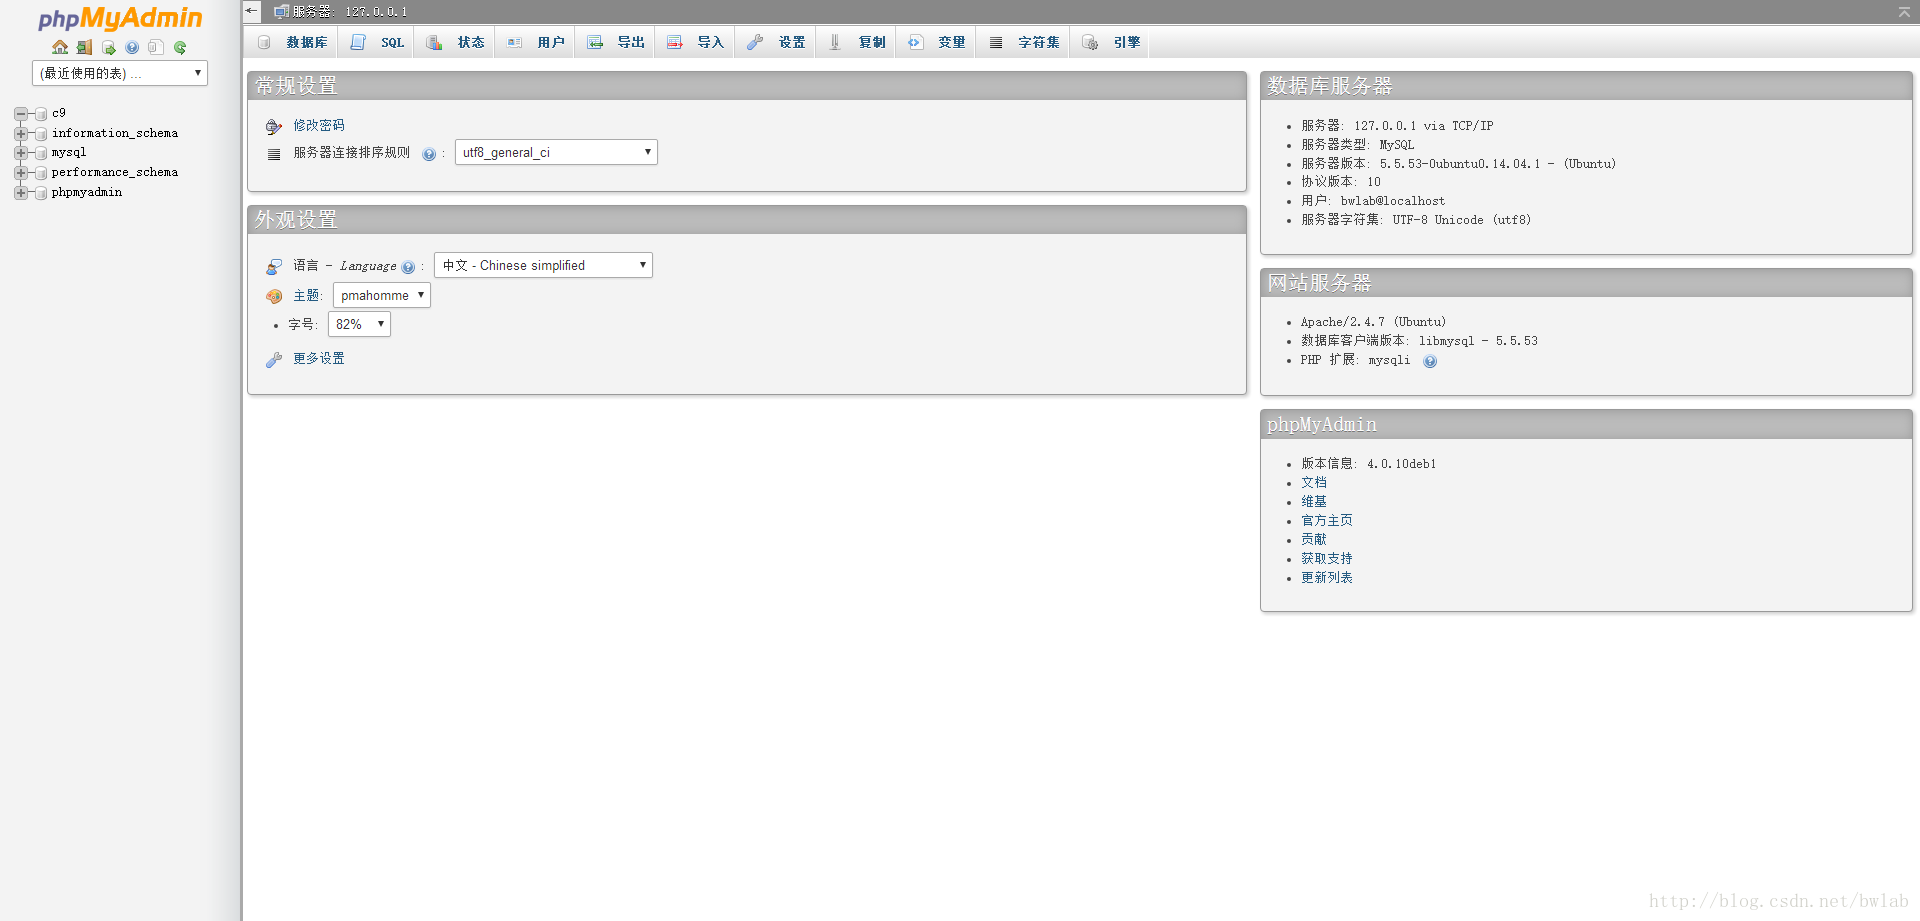Click the 修改密码 link
The image size is (1920, 921).
pos(319,125)
